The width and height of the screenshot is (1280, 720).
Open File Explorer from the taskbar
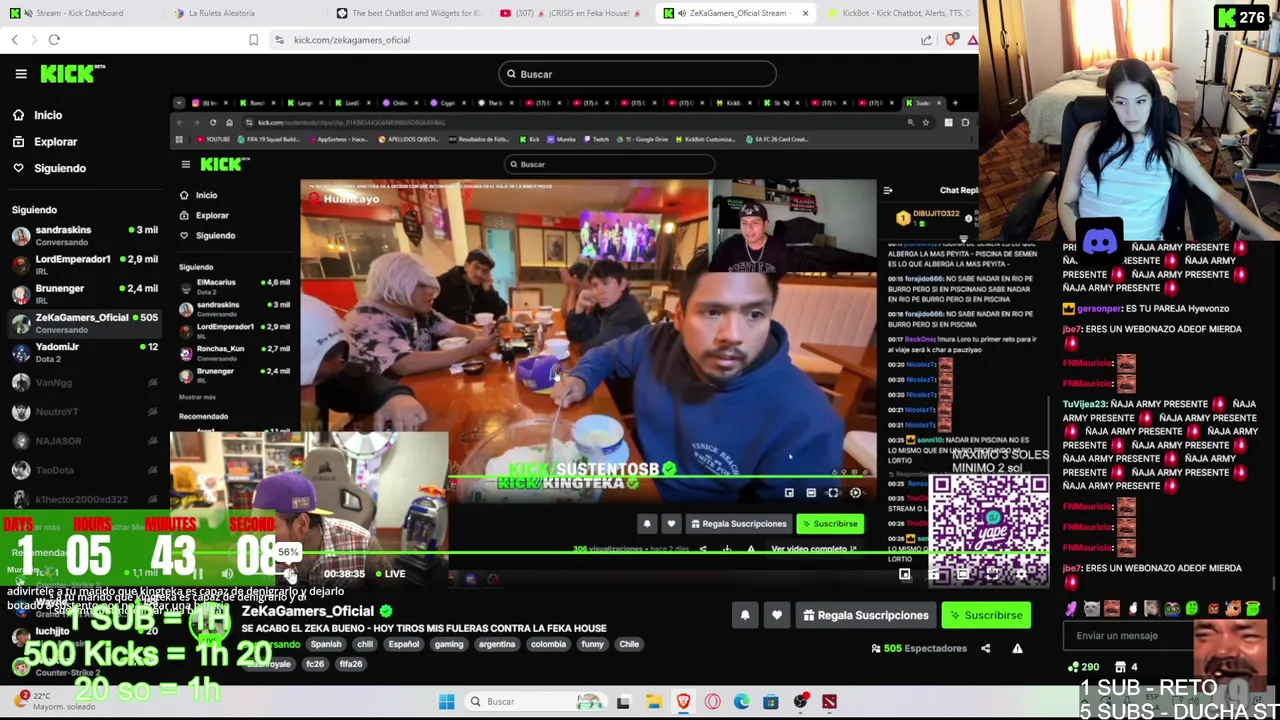click(x=653, y=701)
